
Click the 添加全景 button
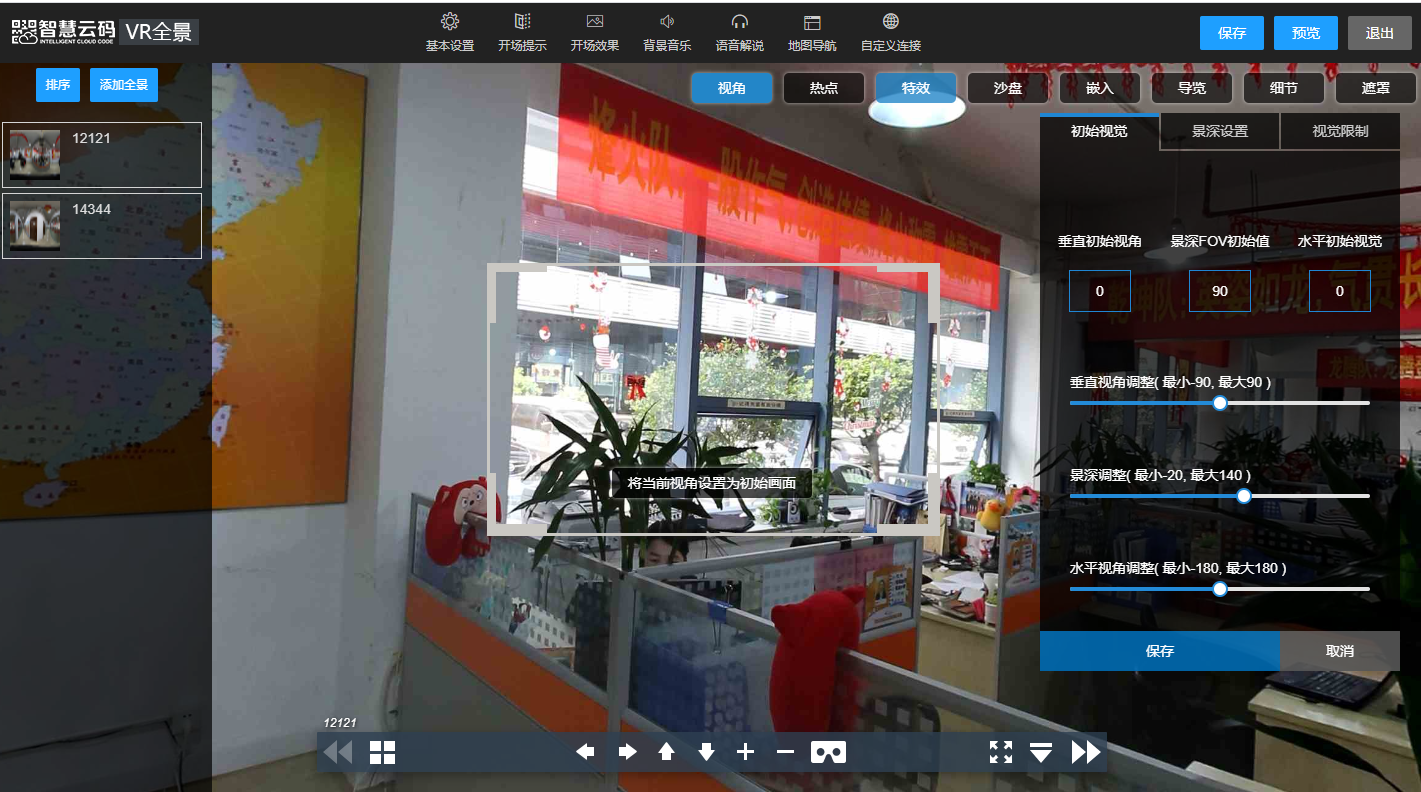pyautogui.click(x=124, y=85)
